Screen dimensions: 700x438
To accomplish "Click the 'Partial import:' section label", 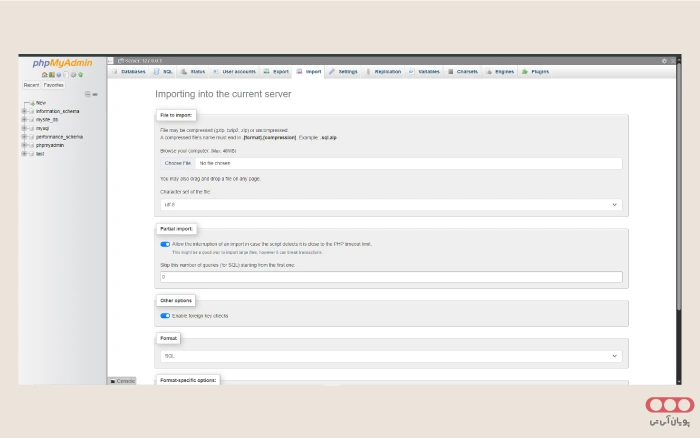I will pyautogui.click(x=176, y=229).
